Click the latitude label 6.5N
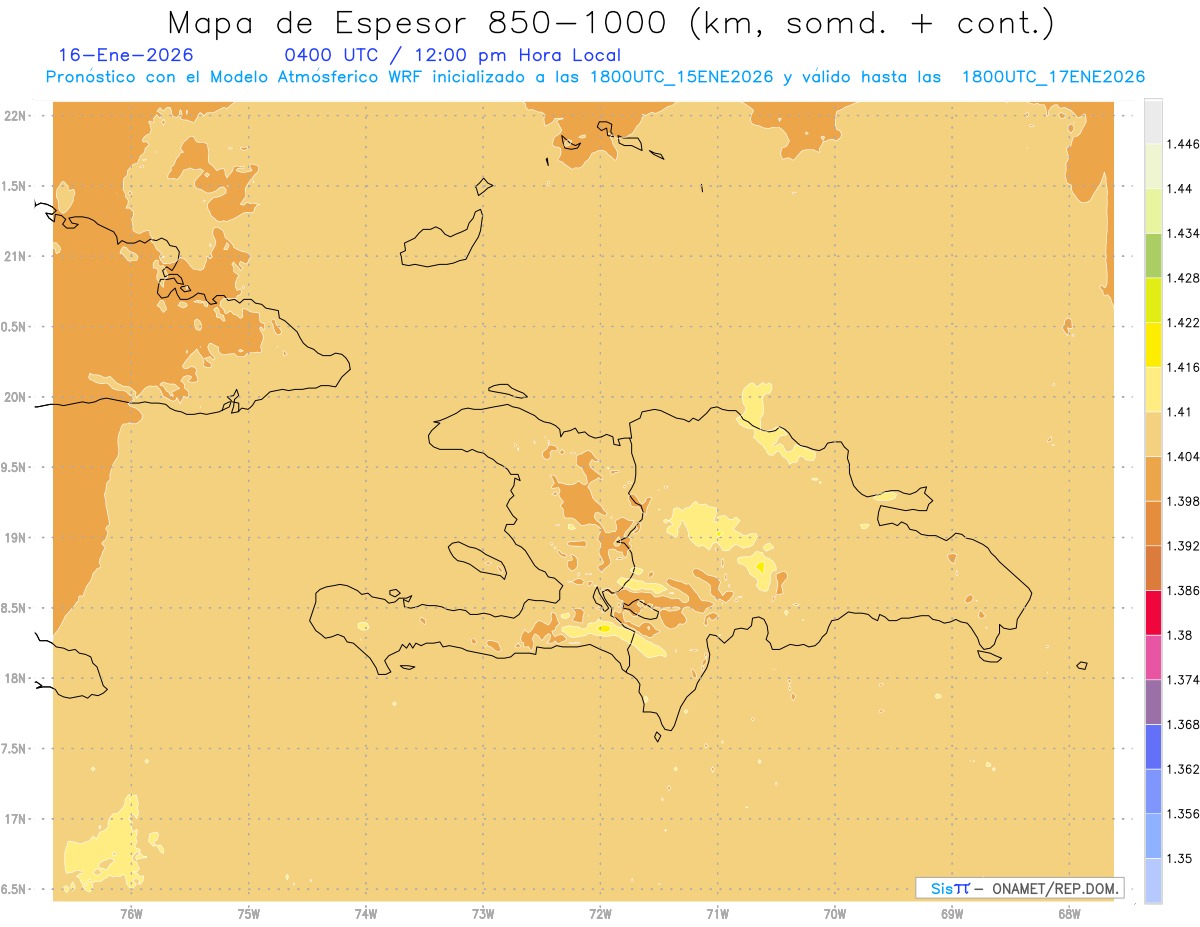1200x927 pixels. (15, 889)
